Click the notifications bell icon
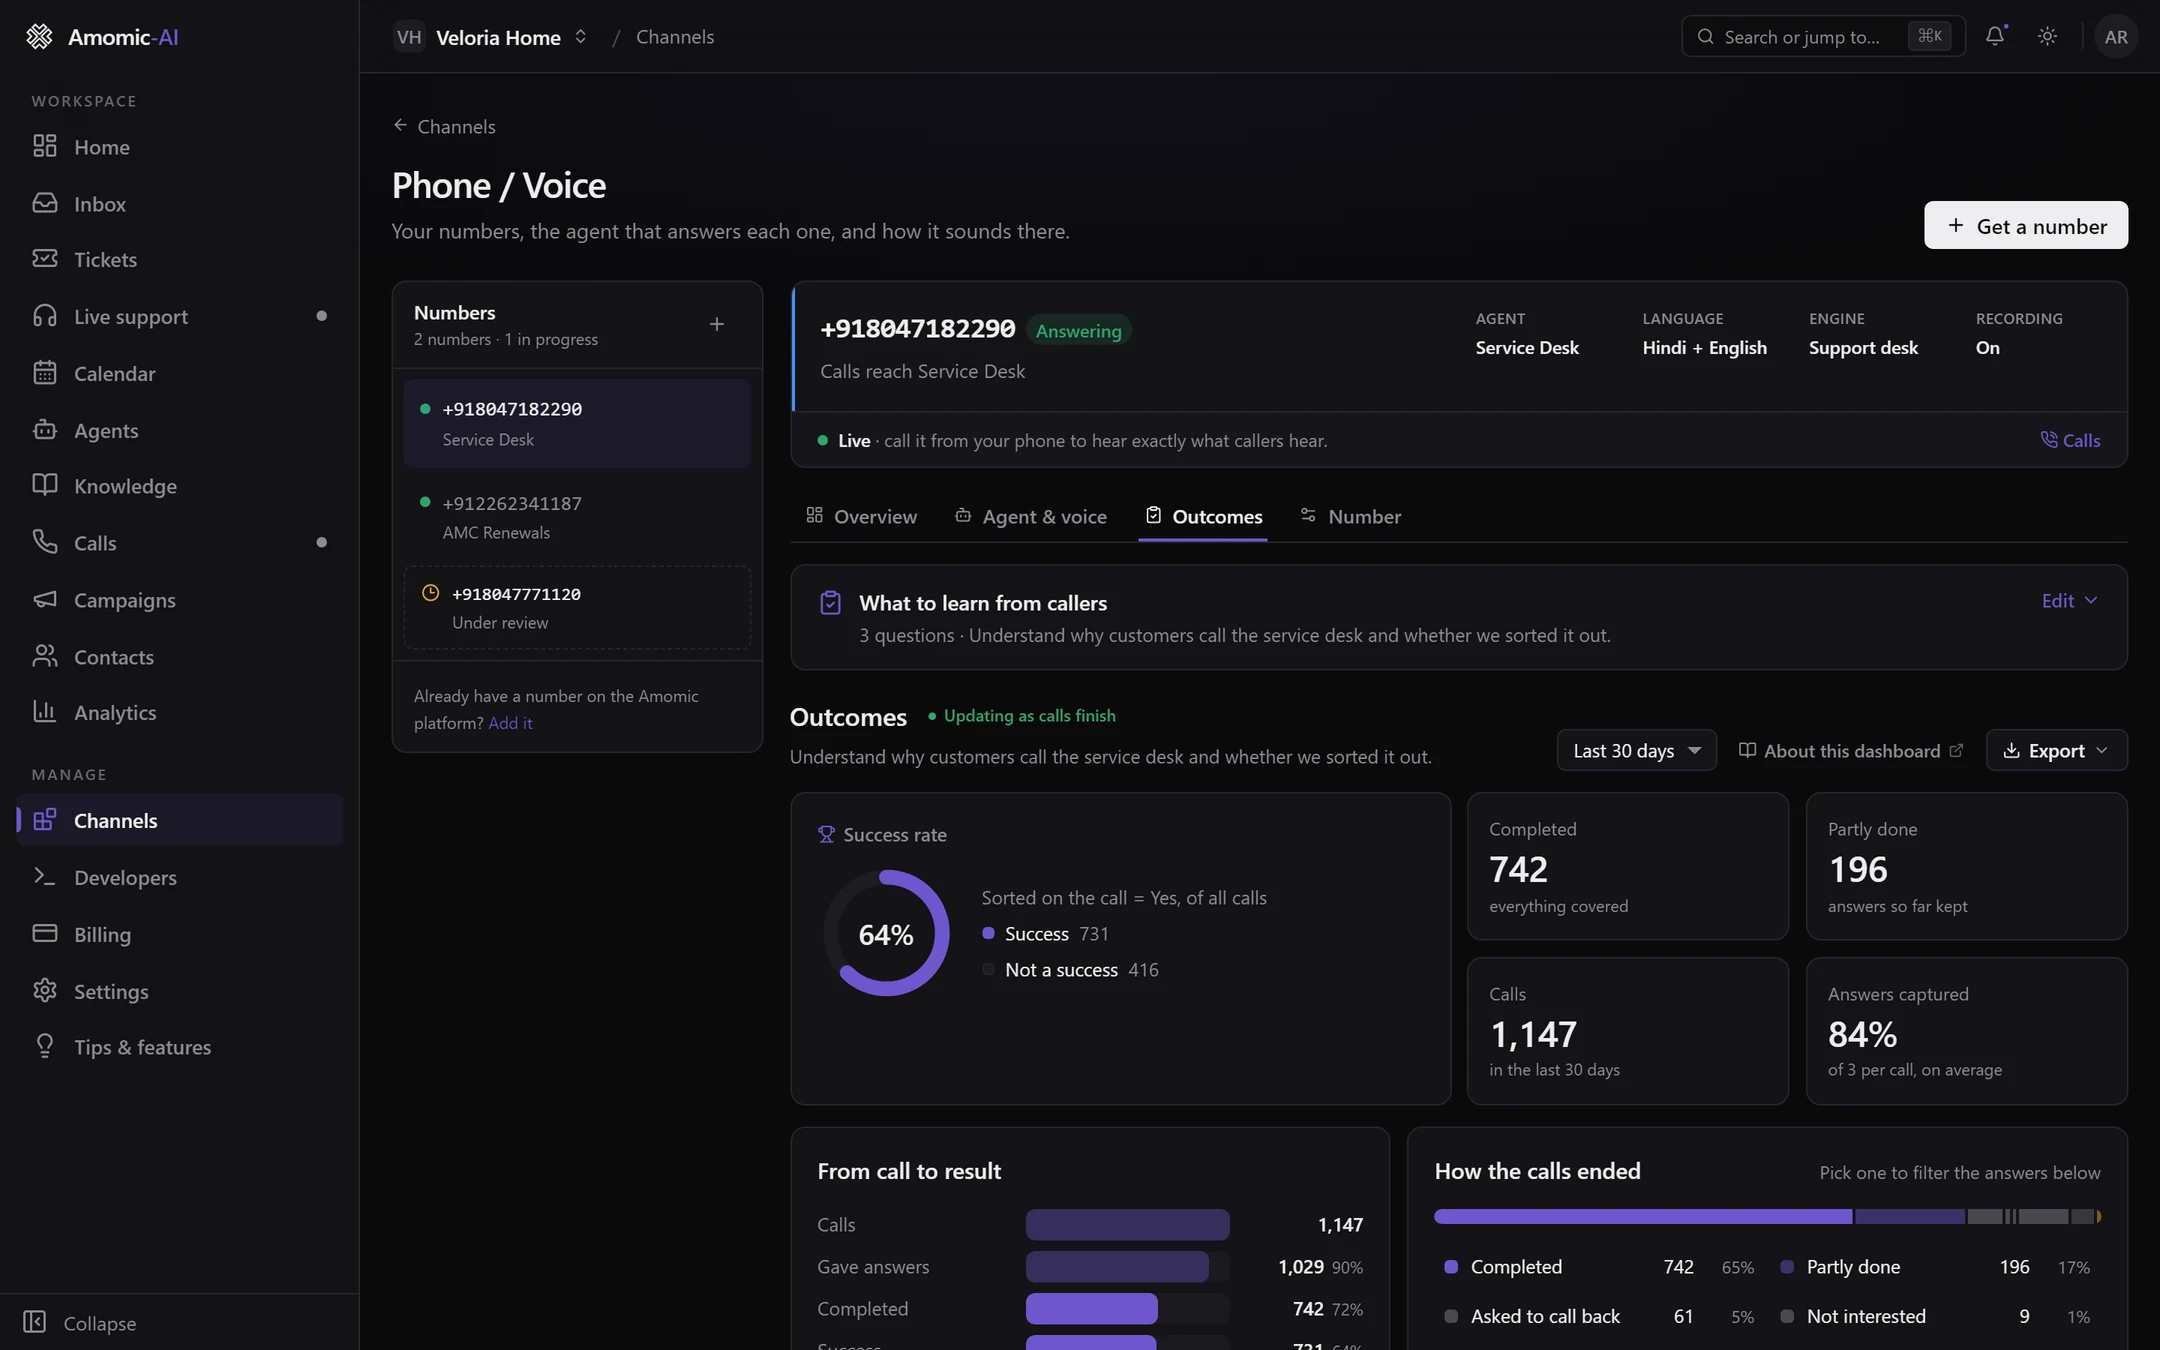 pyautogui.click(x=1995, y=36)
